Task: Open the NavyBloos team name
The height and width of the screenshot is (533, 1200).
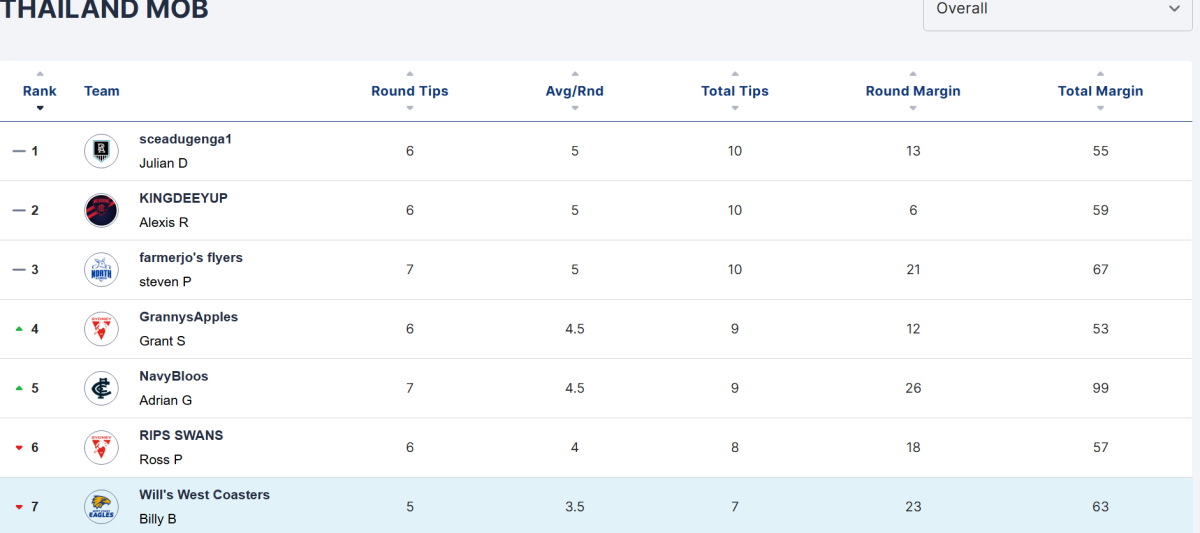Action: tap(174, 376)
